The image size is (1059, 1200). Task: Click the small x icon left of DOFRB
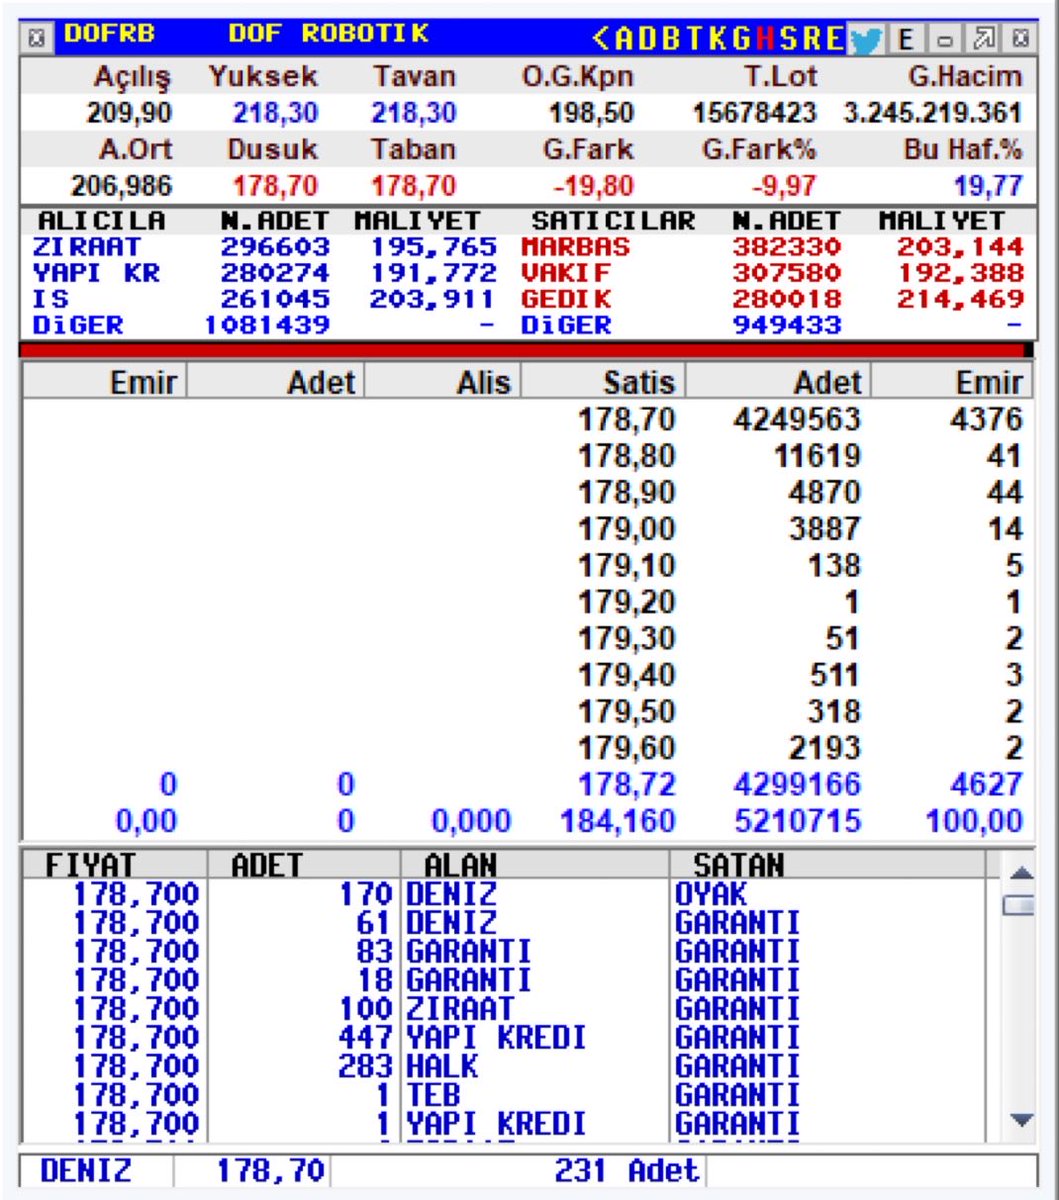38,39
